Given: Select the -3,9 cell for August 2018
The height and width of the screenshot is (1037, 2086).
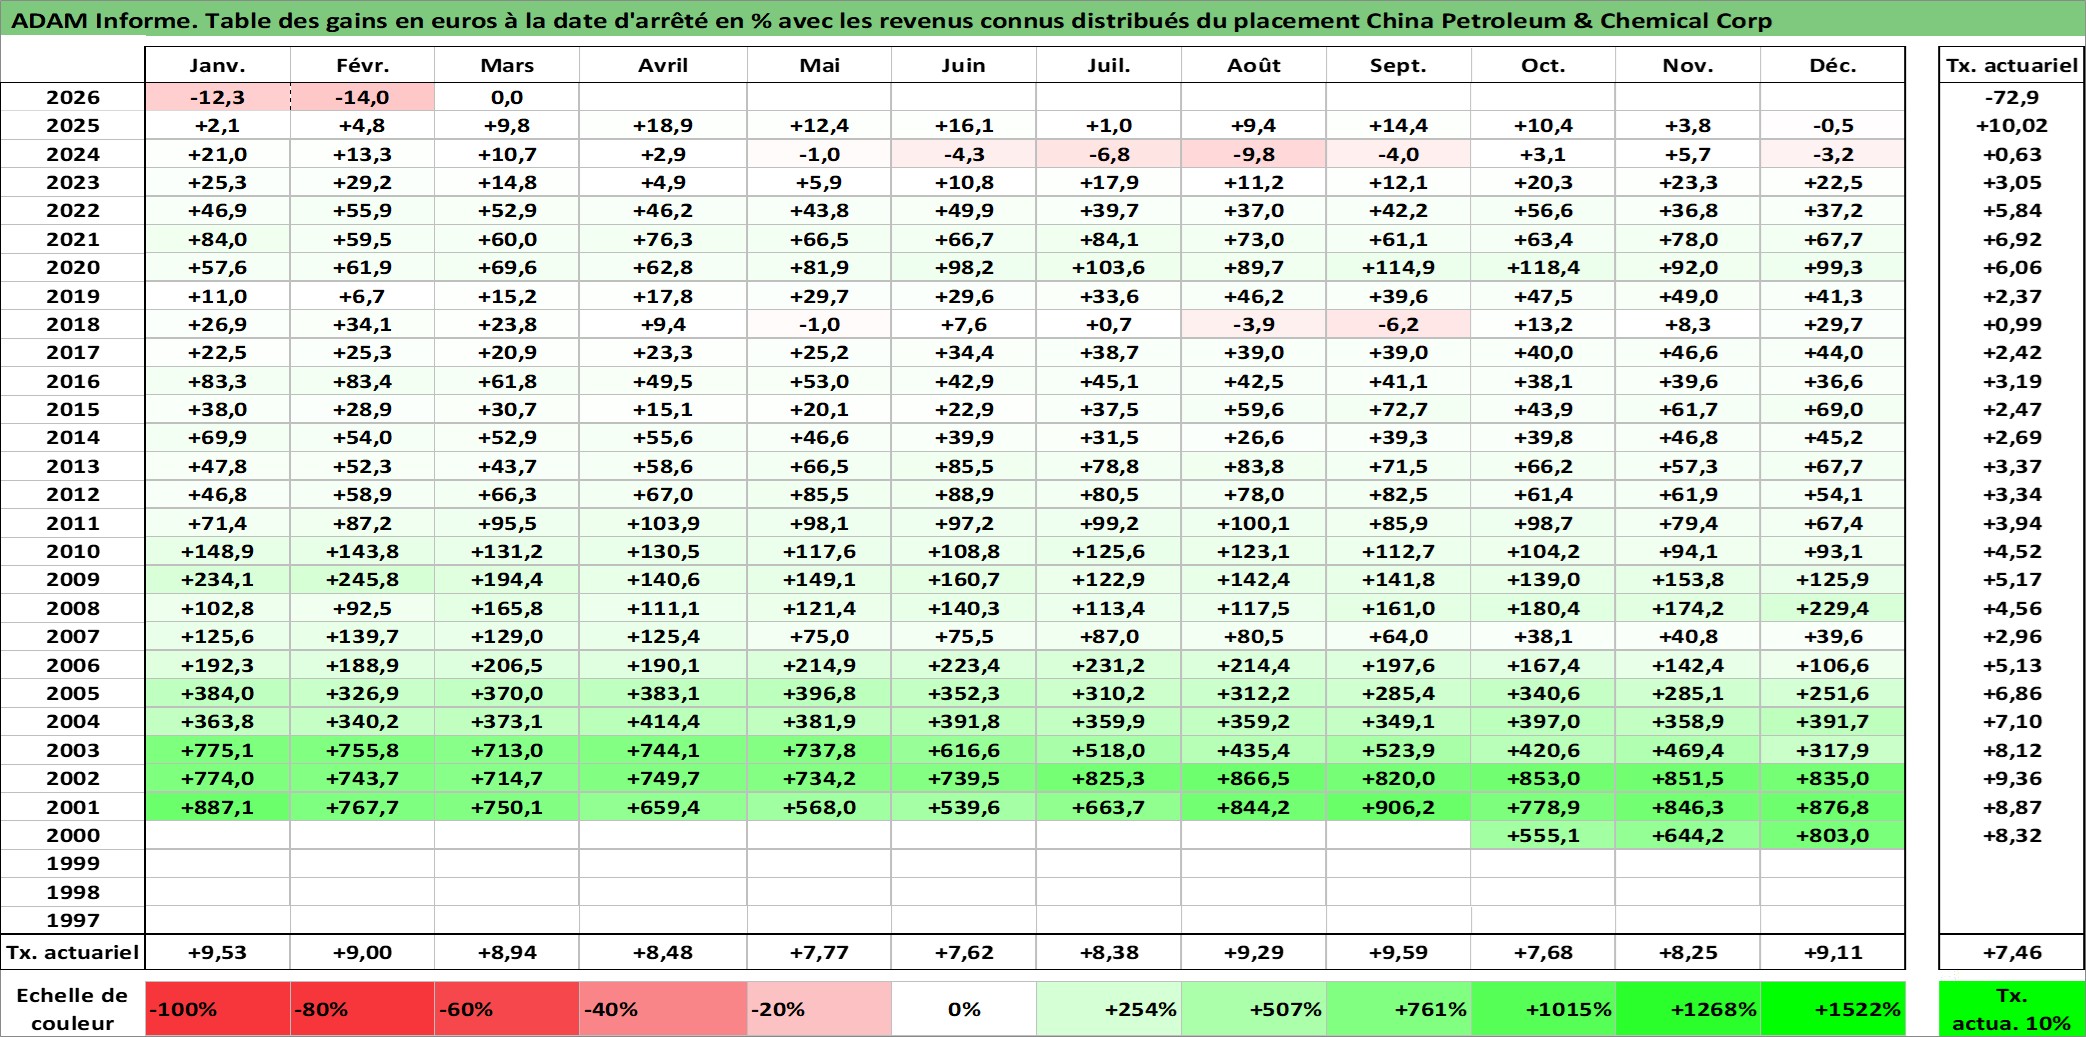Looking at the screenshot, I should click(x=1254, y=324).
